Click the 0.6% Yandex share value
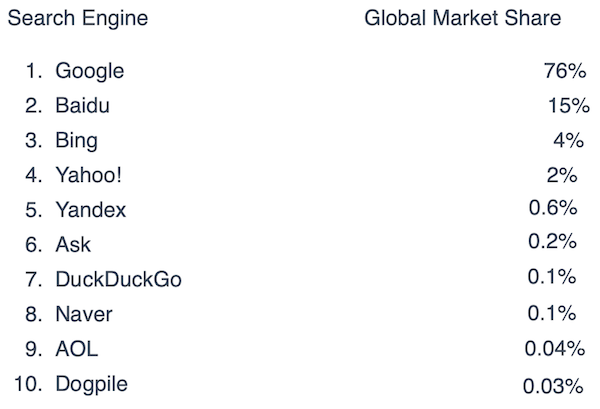Screen dimensions: 600x409 [553, 208]
